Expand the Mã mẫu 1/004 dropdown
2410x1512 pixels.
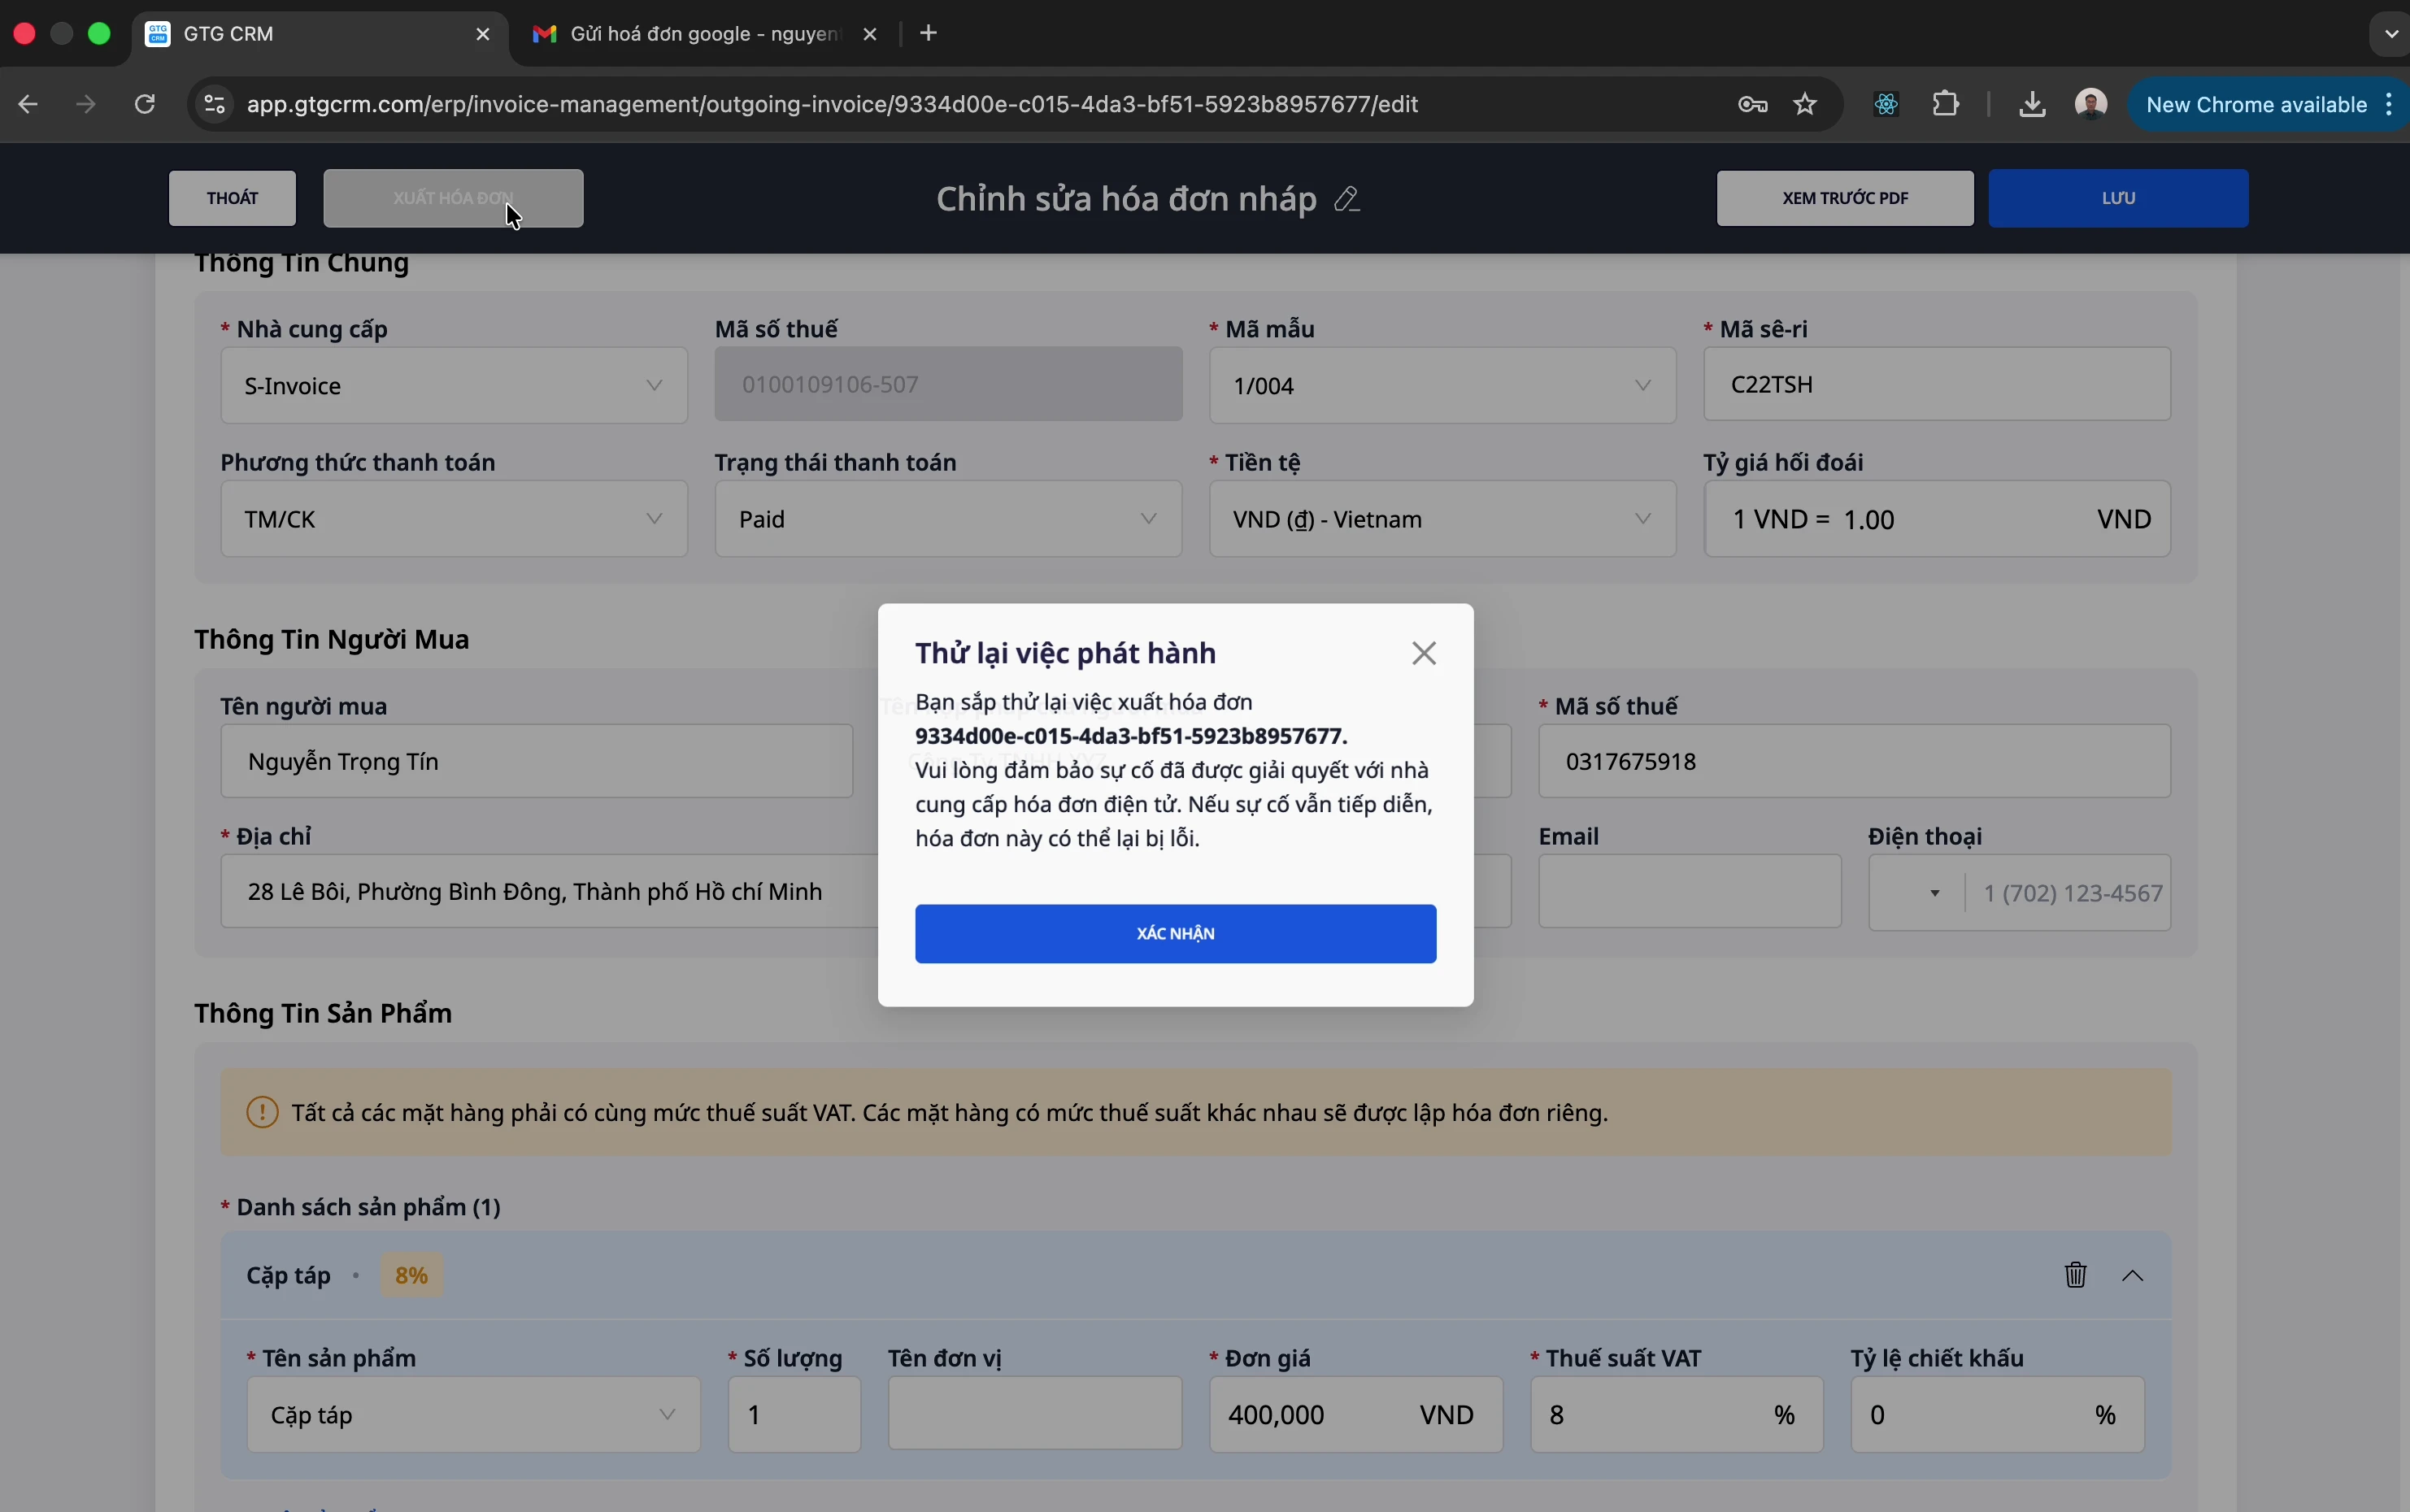(x=1442, y=386)
